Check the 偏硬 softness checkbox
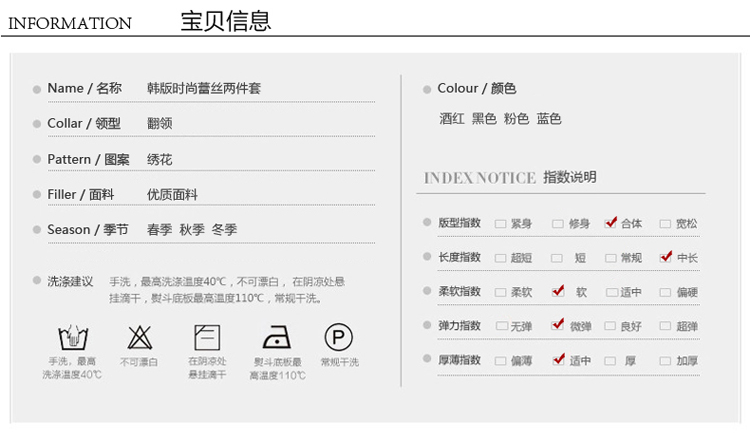The image size is (750, 435). (x=665, y=292)
